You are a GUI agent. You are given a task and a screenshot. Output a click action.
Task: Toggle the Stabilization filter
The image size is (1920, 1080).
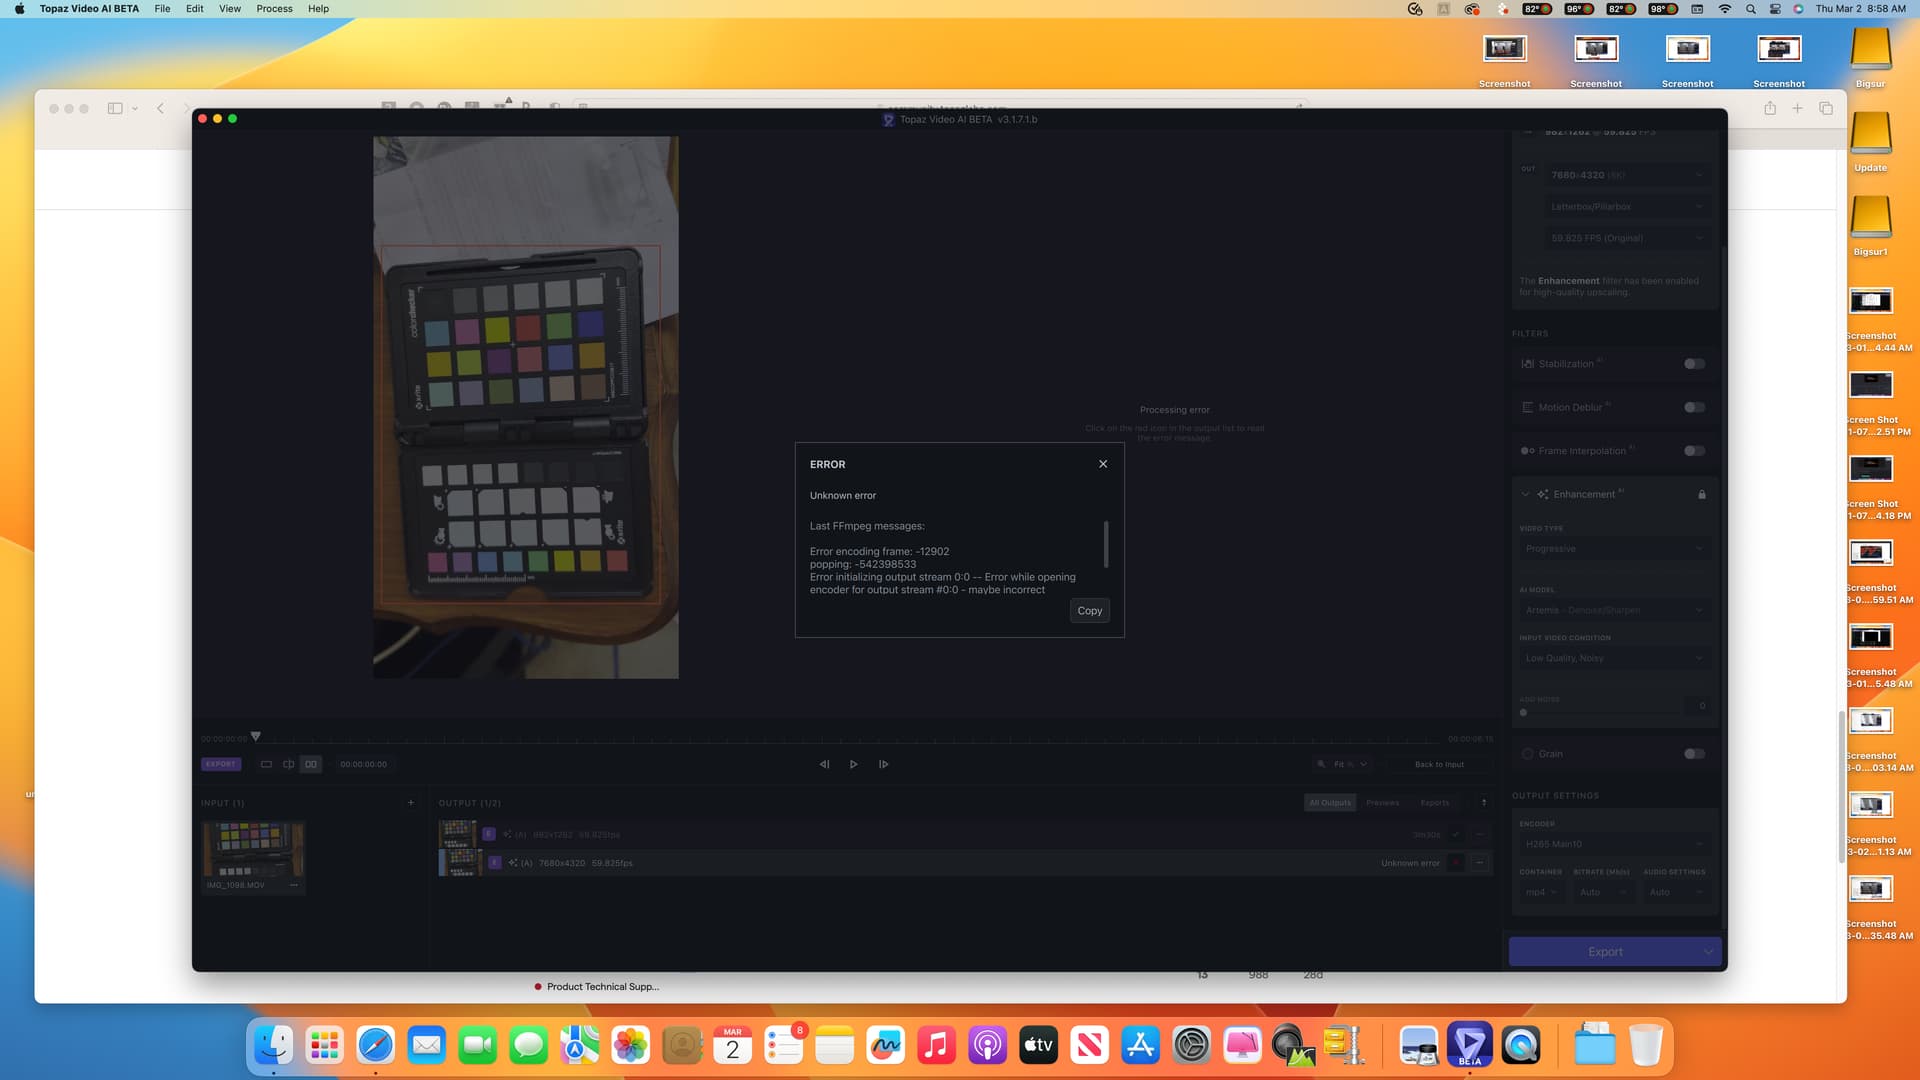1693,364
